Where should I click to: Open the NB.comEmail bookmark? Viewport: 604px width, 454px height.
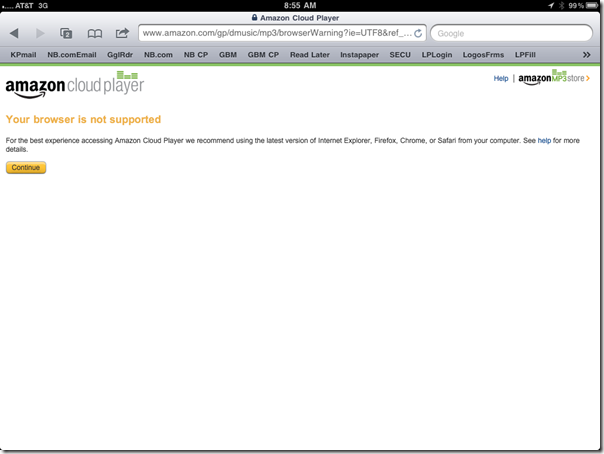tap(72, 55)
